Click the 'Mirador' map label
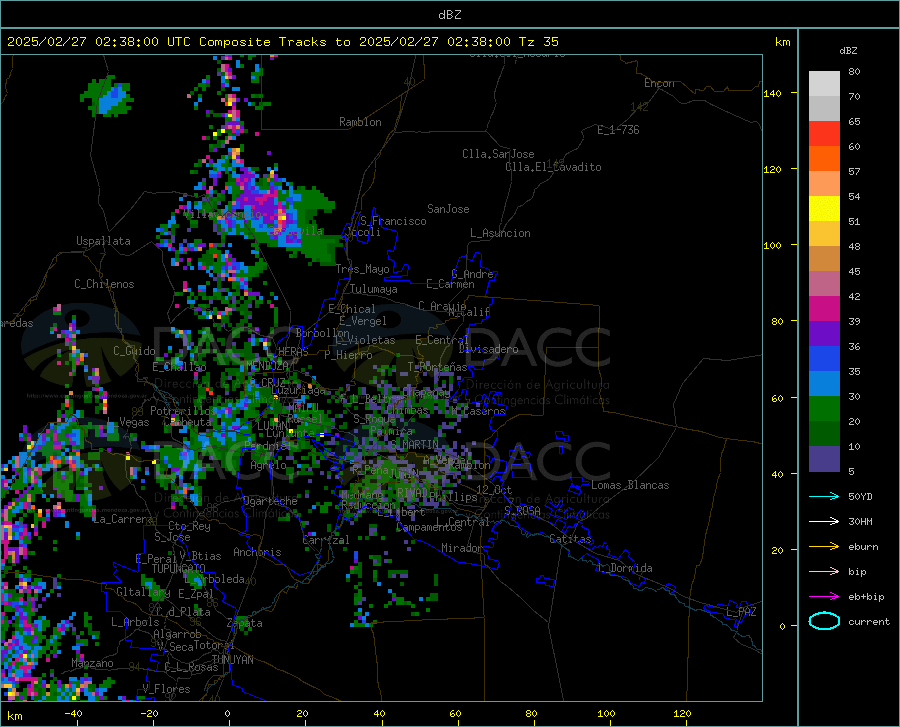The width and height of the screenshot is (900, 727). click(x=462, y=548)
